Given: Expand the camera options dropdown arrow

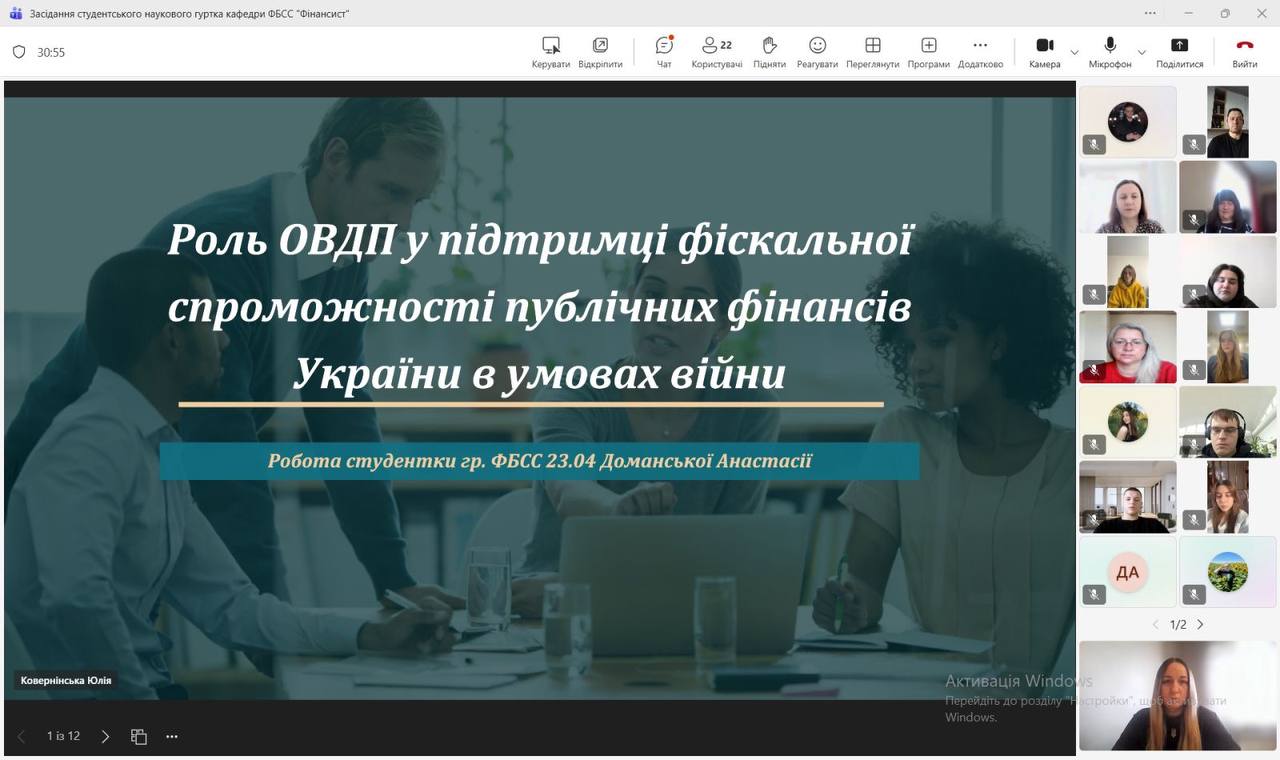Looking at the screenshot, I should pyautogui.click(x=1075, y=52).
